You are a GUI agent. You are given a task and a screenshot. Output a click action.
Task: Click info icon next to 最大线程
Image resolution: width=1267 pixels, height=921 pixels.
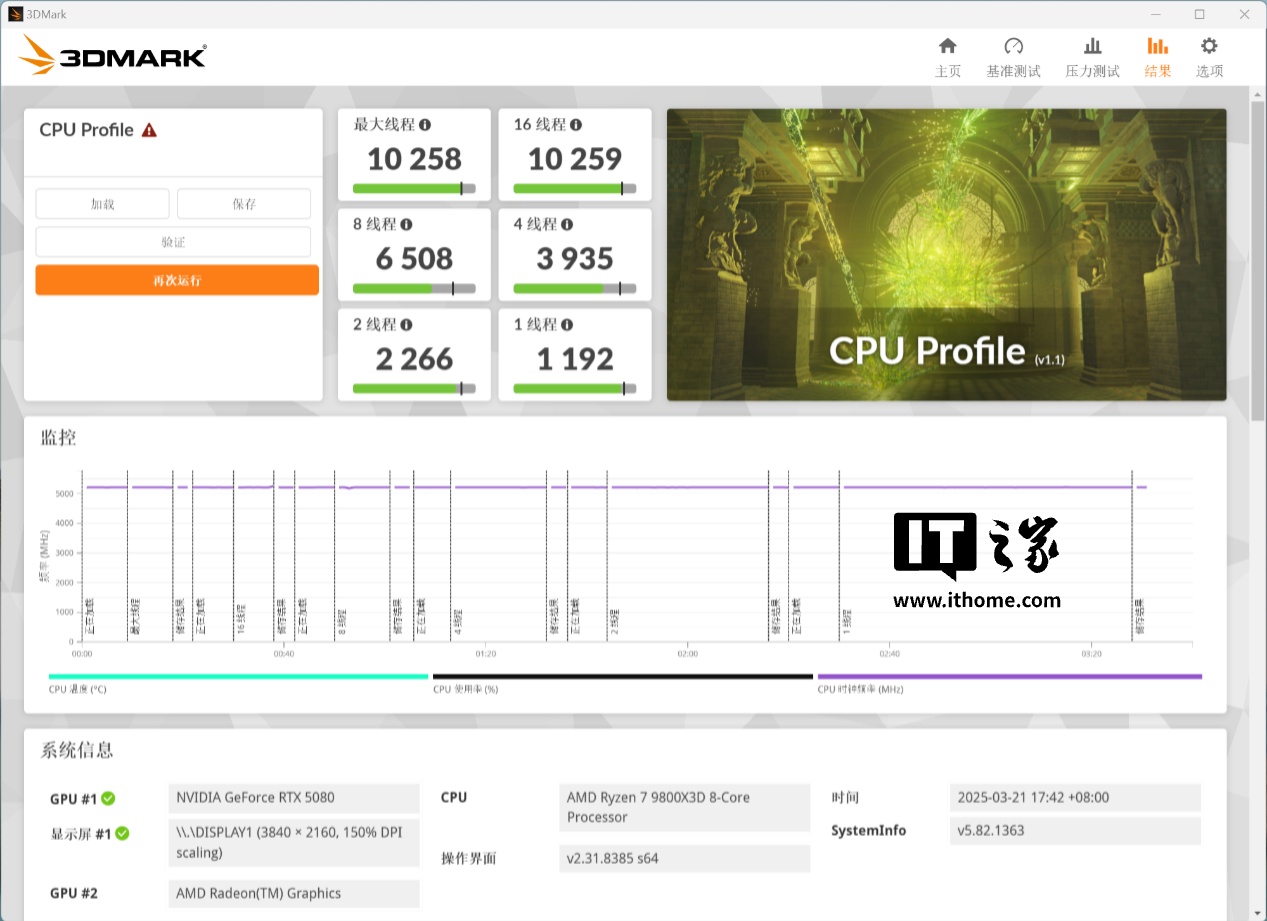(425, 125)
